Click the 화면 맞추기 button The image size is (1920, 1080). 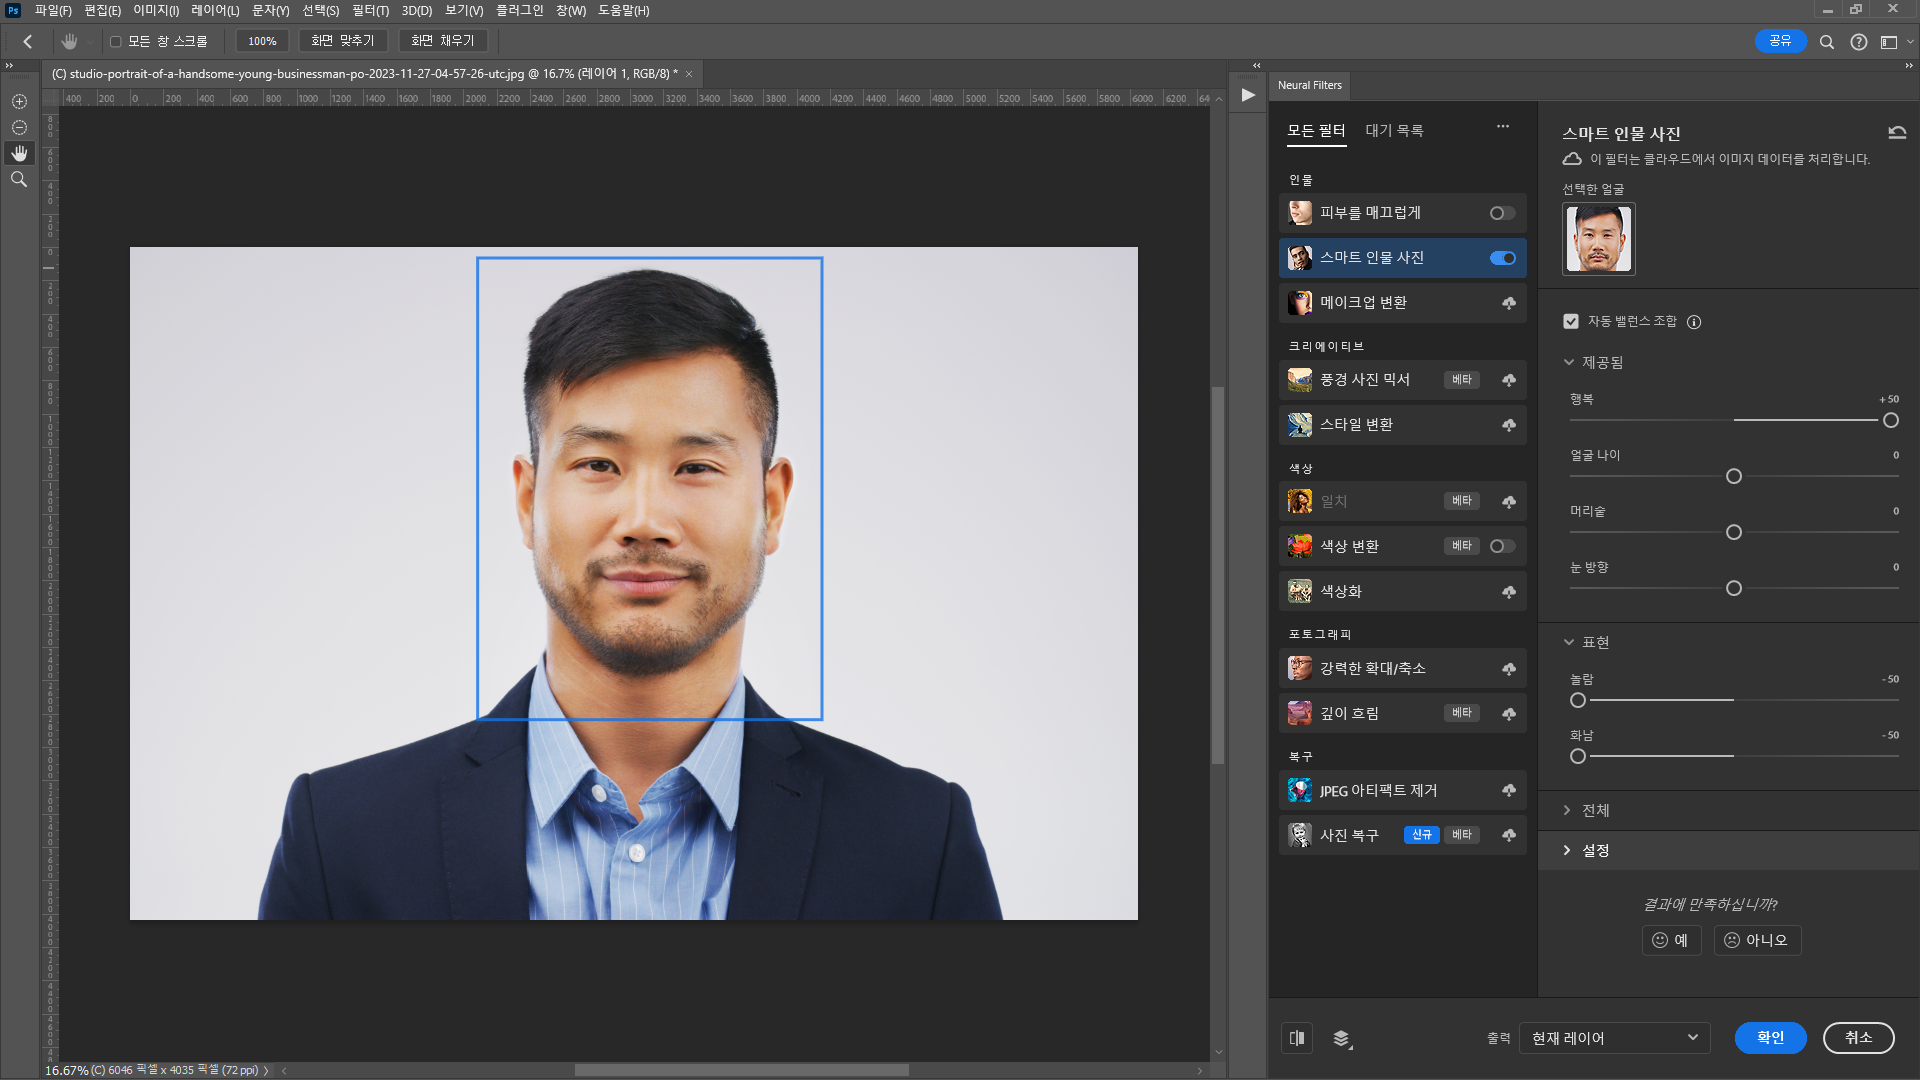coord(342,41)
